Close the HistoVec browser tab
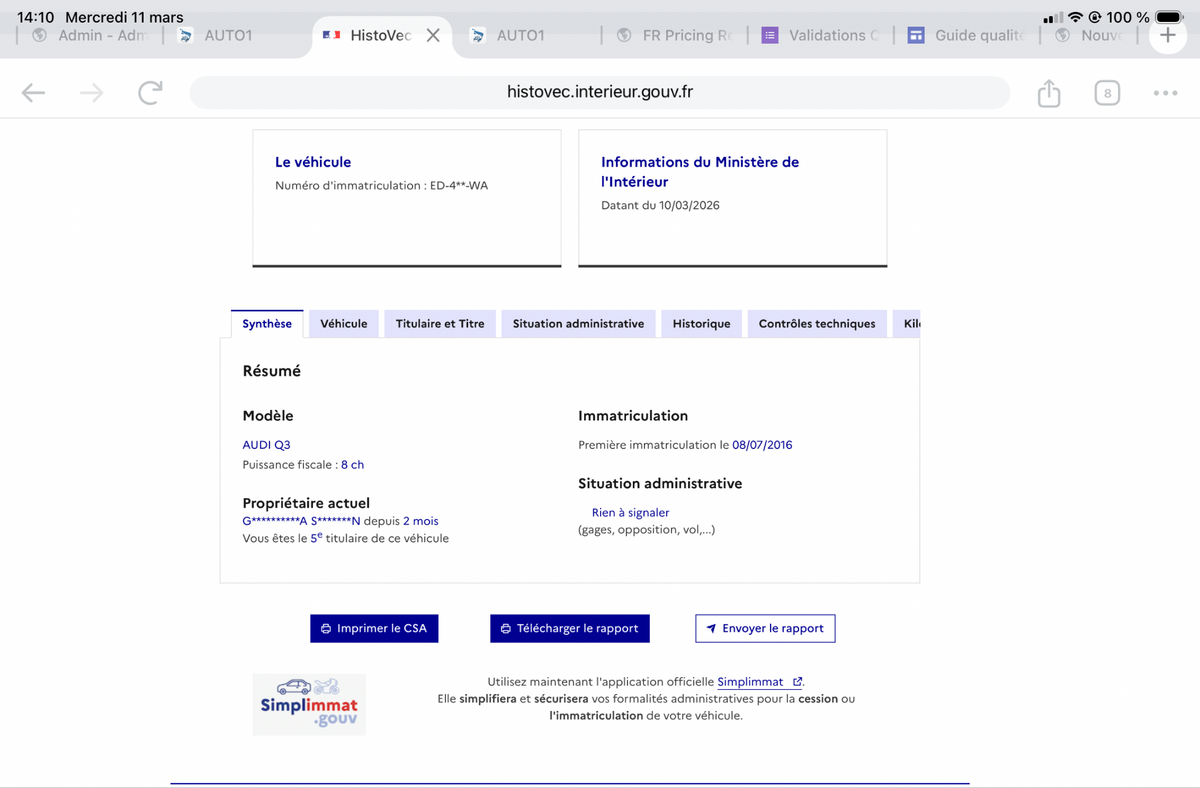The height and width of the screenshot is (788, 1200). (x=433, y=35)
